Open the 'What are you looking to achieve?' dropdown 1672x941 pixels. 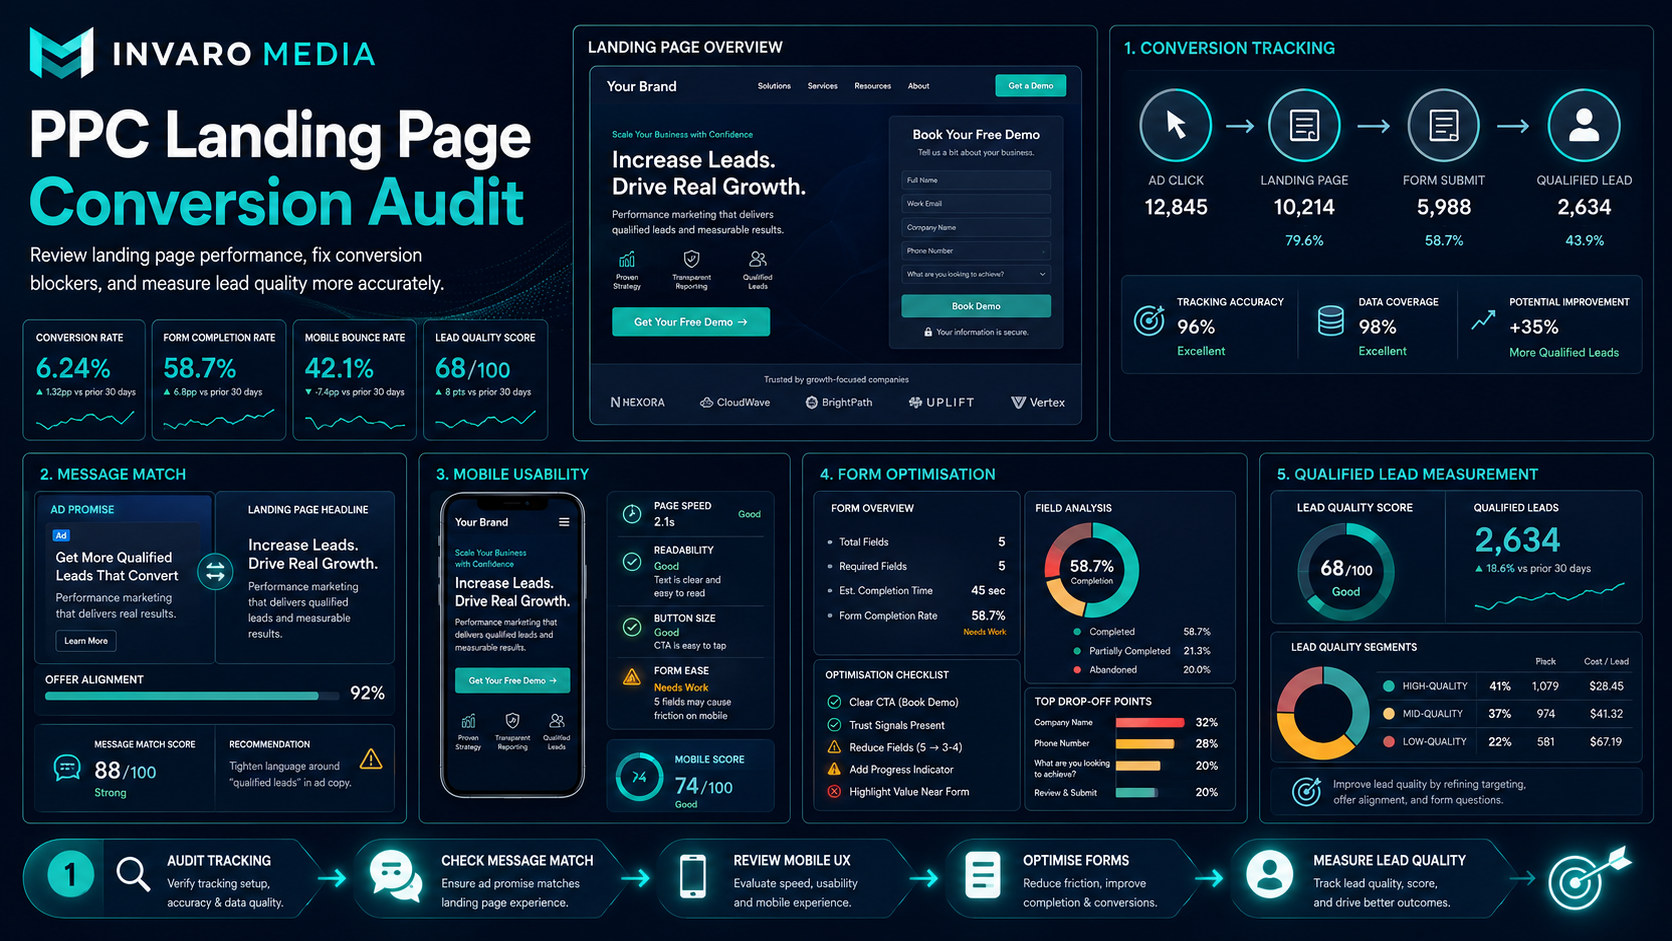pos(976,274)
